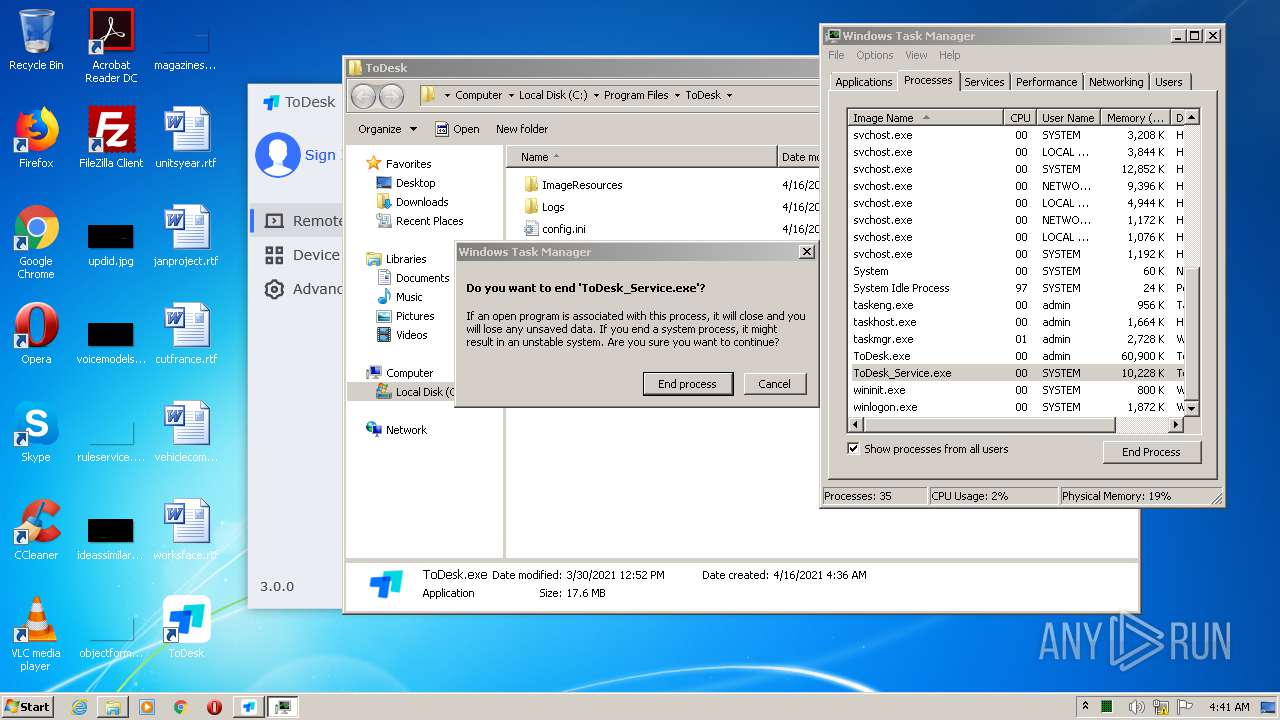
Task: Select winlogon.exe process row
Action: [x=1018, y=407]
